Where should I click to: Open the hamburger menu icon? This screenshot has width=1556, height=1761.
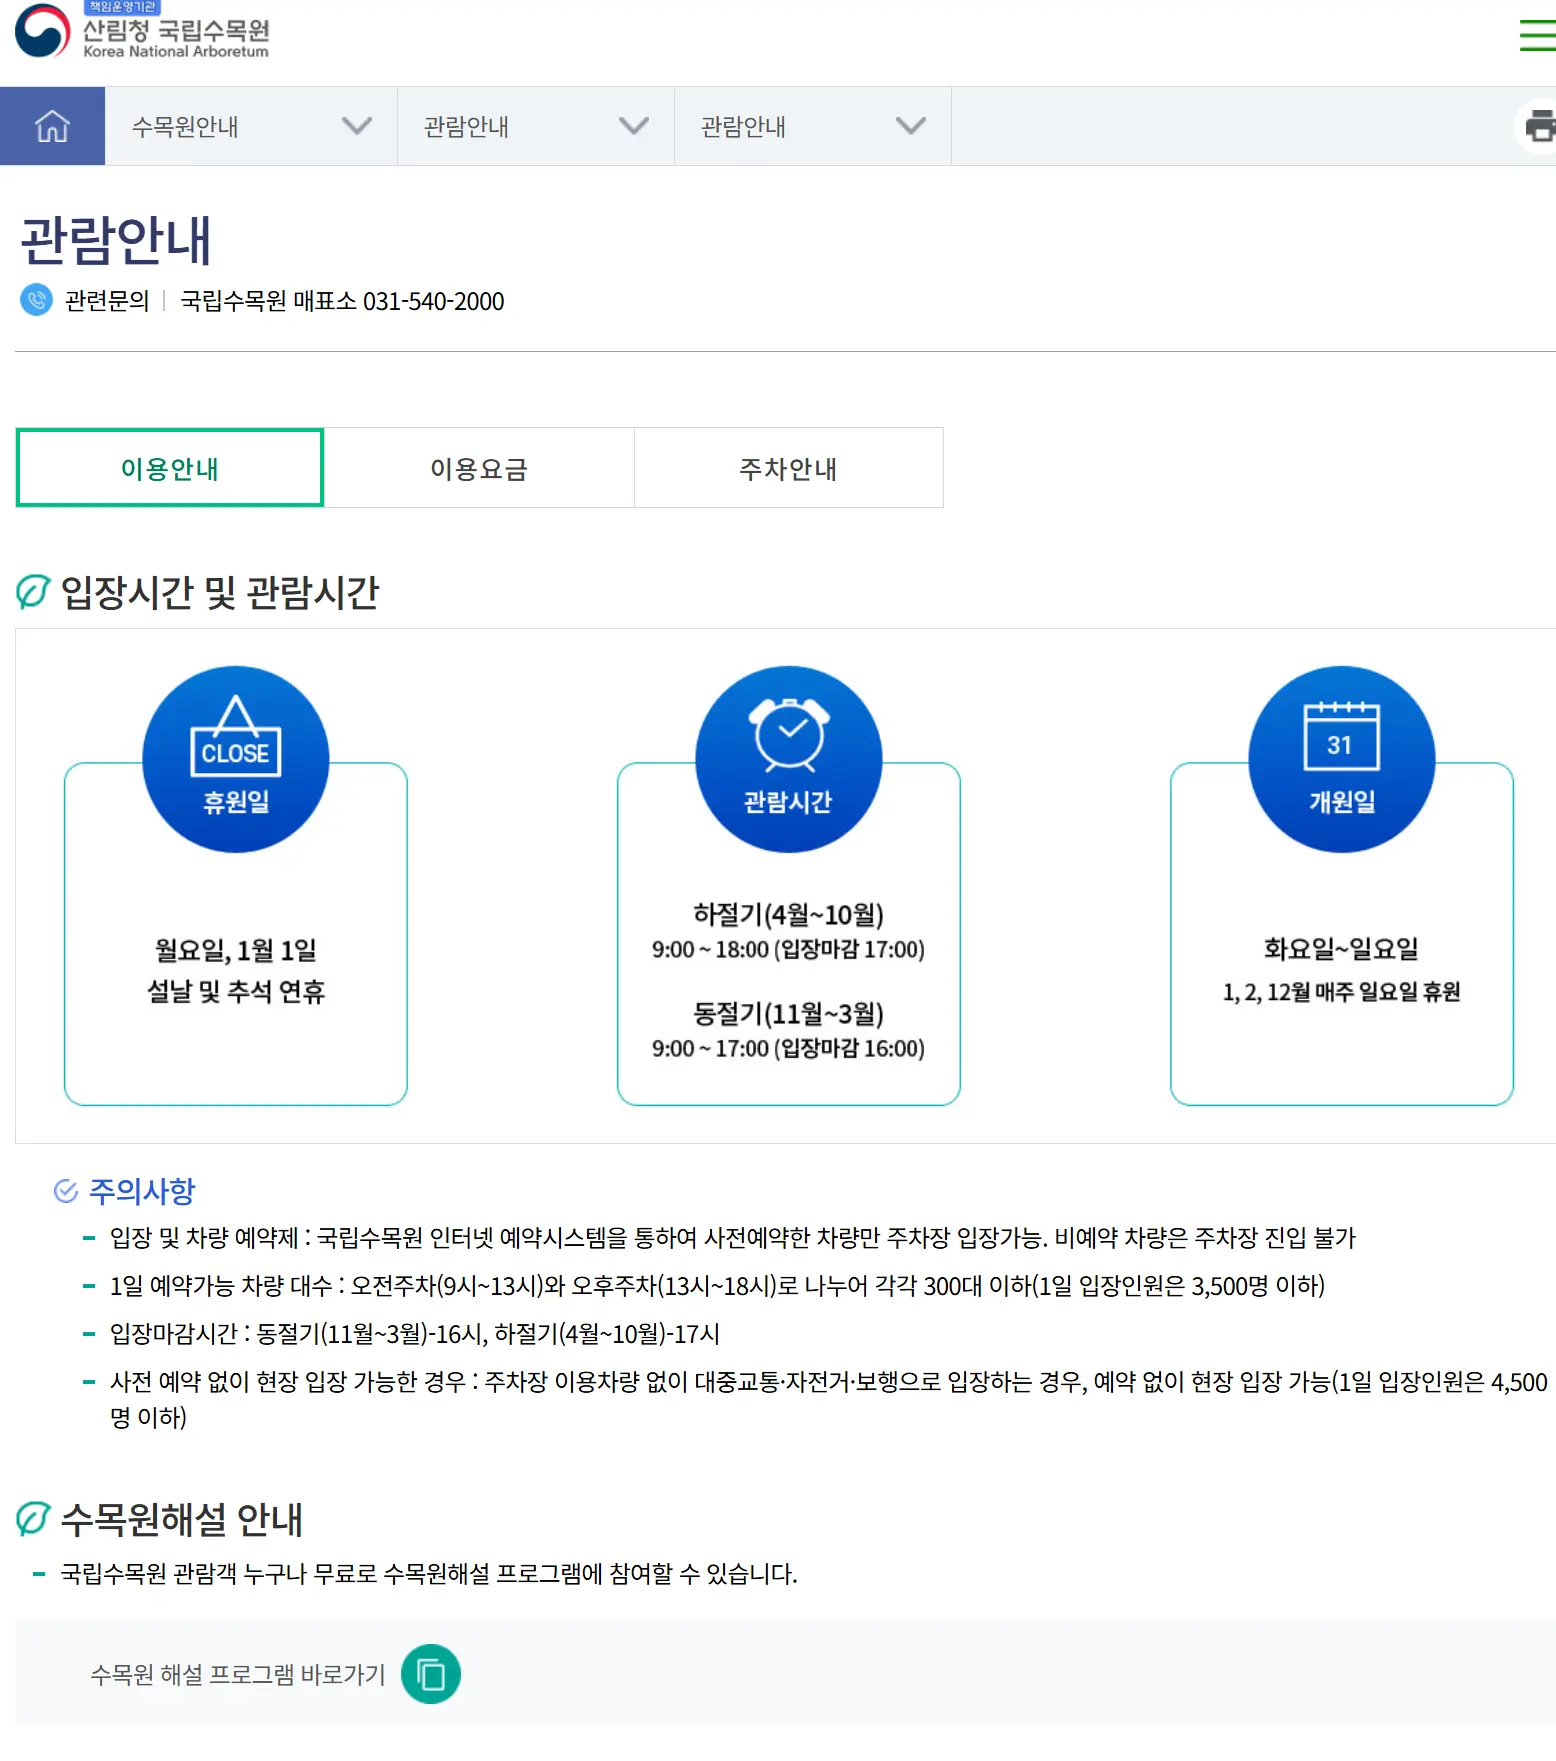pos(1538,35)
